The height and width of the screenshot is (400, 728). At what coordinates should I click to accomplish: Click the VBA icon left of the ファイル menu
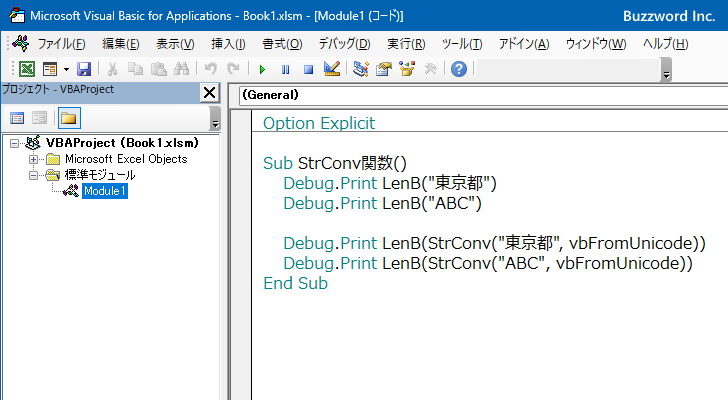click(21, 44)
